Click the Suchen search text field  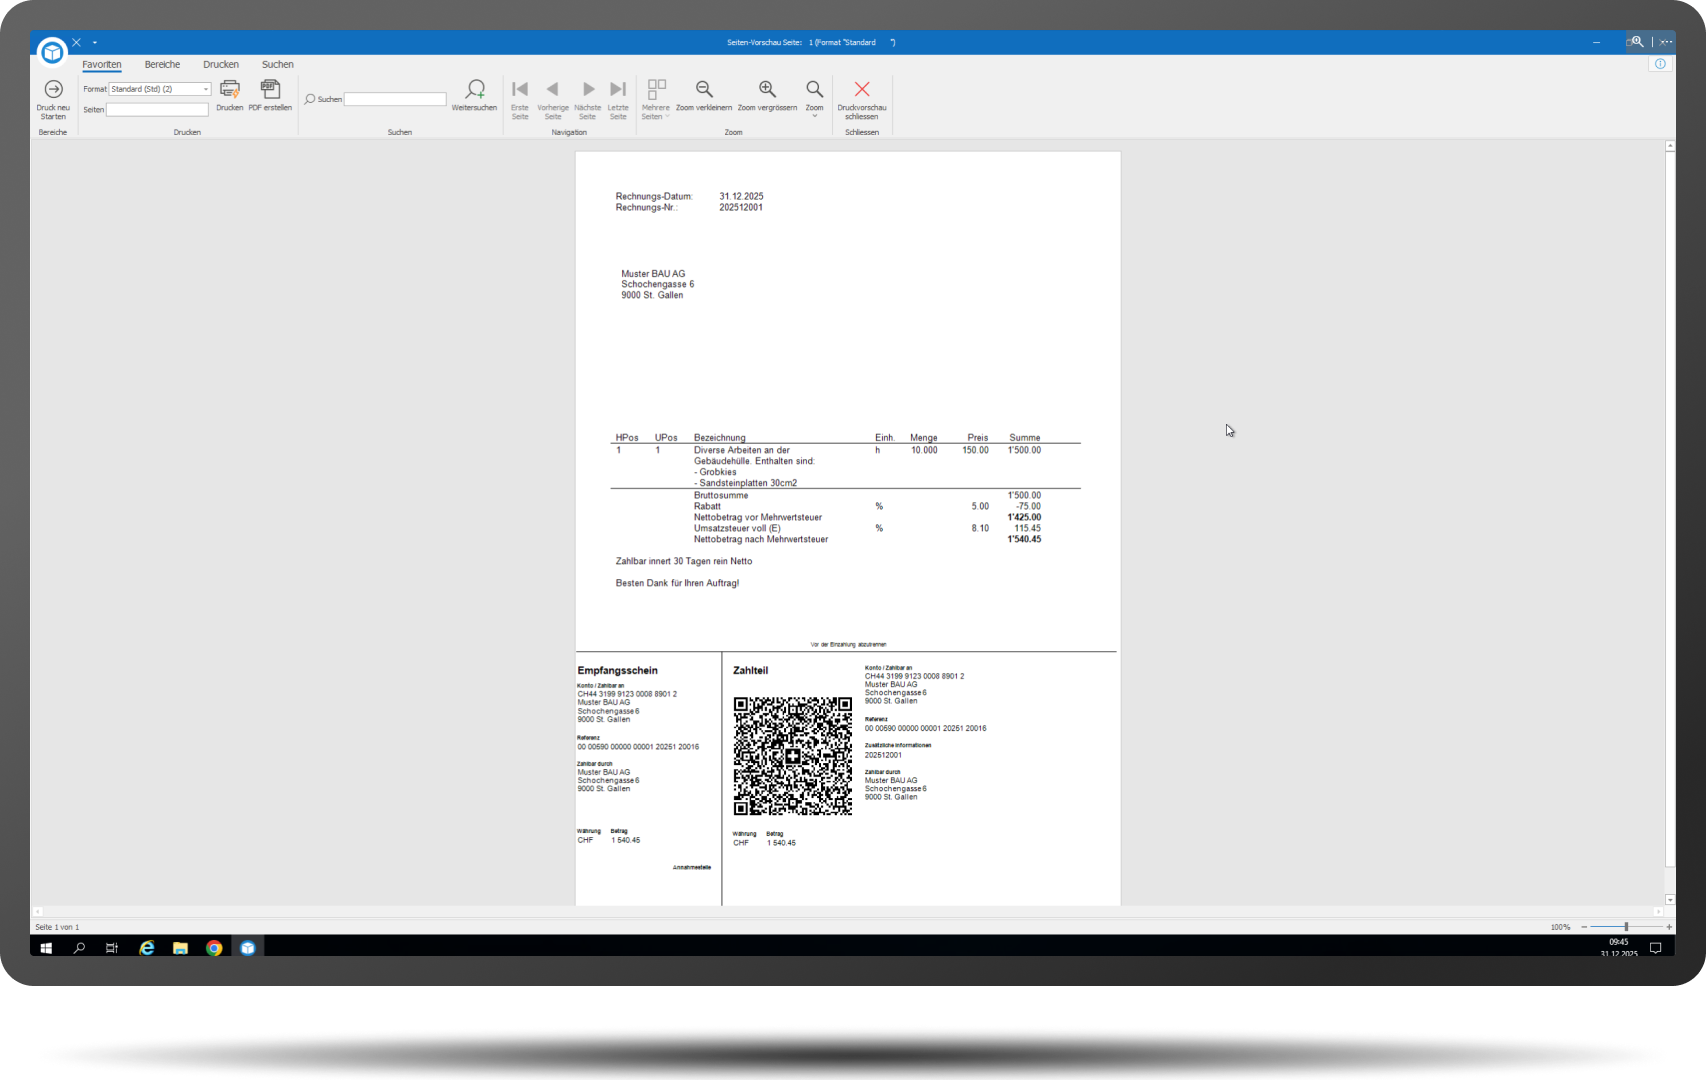(x=395, y=99)
